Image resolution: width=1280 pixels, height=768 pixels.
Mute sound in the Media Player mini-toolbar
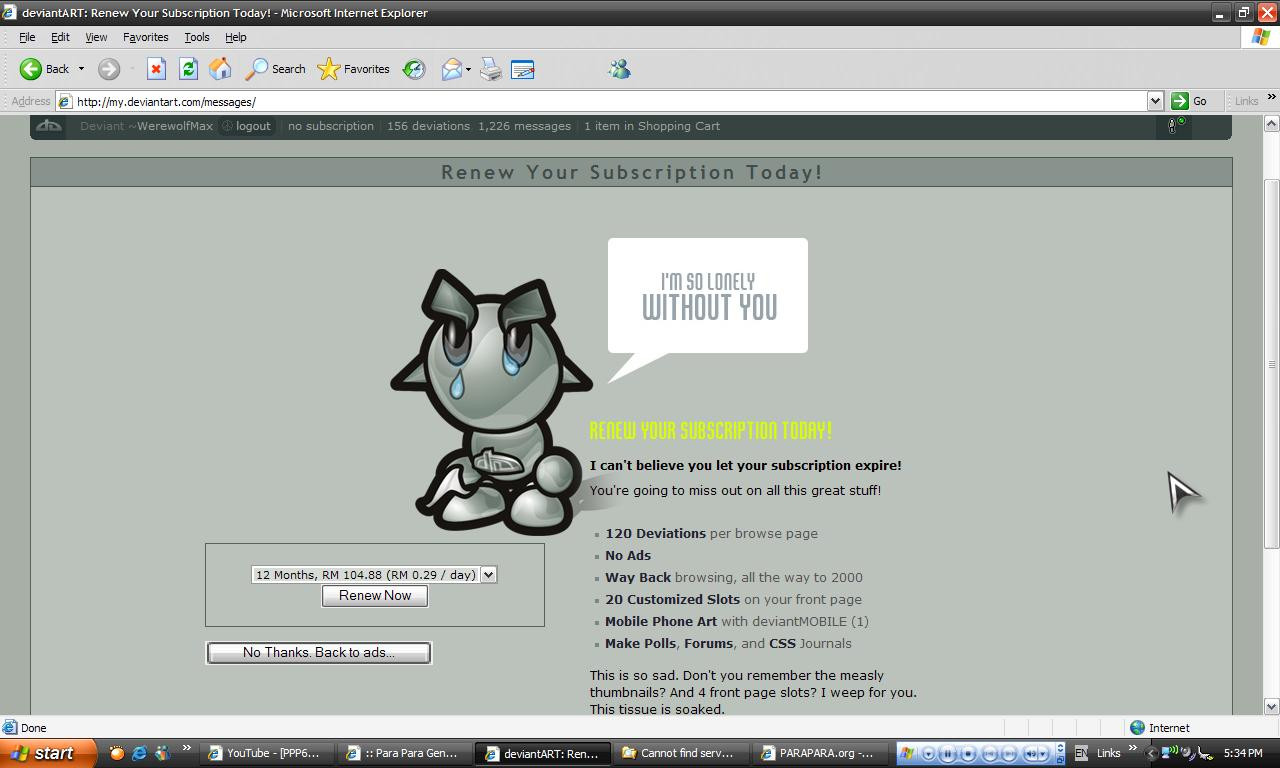1030,753
